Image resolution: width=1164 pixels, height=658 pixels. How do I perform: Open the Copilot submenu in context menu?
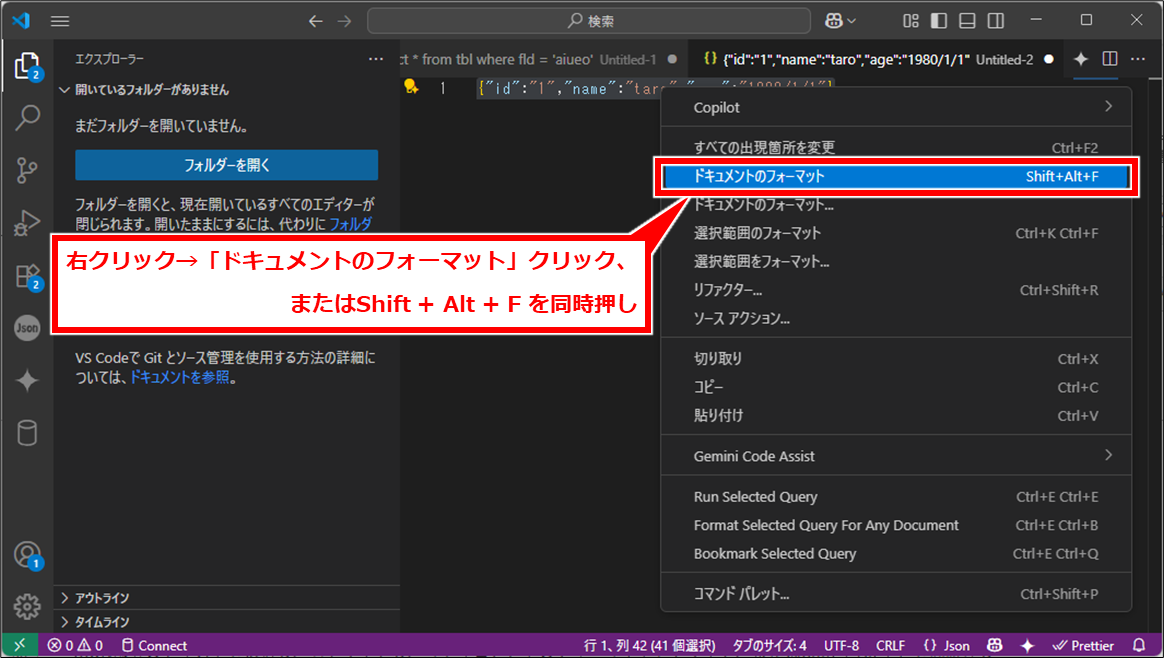click(x=896, y=108)
